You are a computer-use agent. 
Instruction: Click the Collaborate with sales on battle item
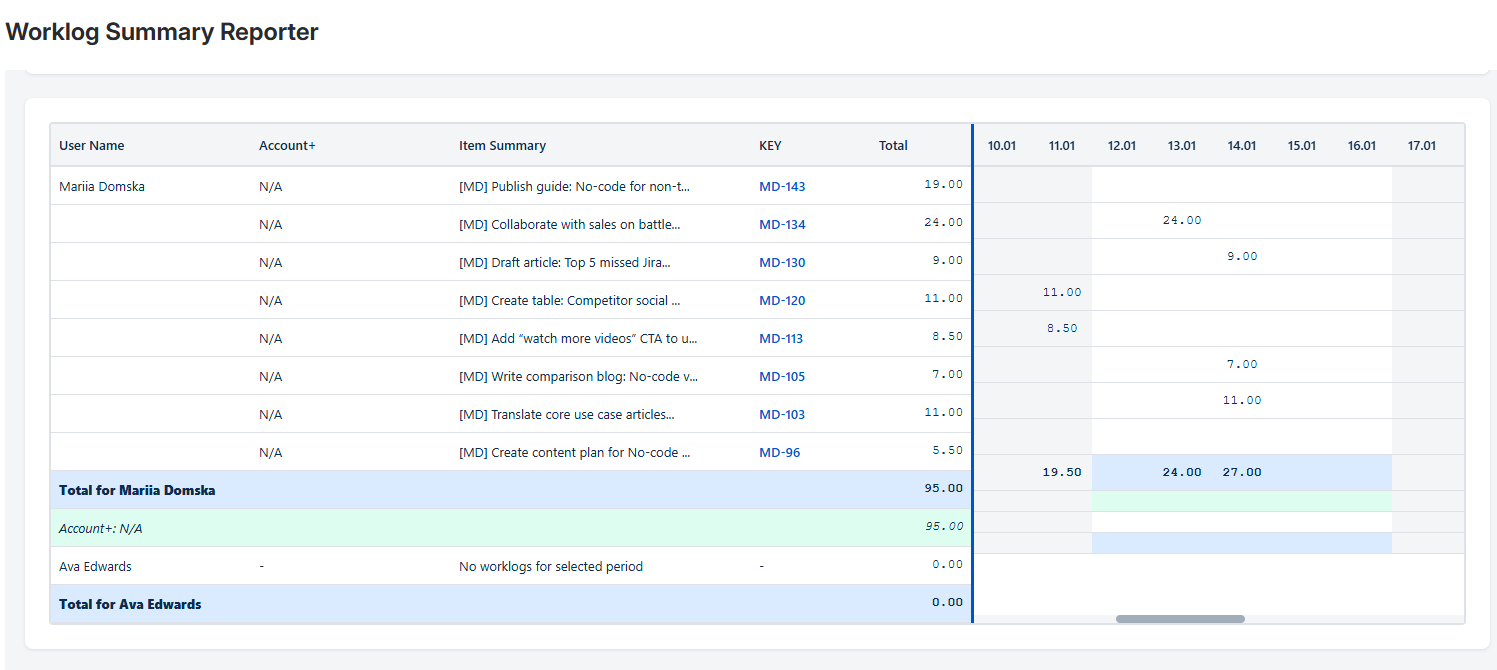(x=569, y=224)
